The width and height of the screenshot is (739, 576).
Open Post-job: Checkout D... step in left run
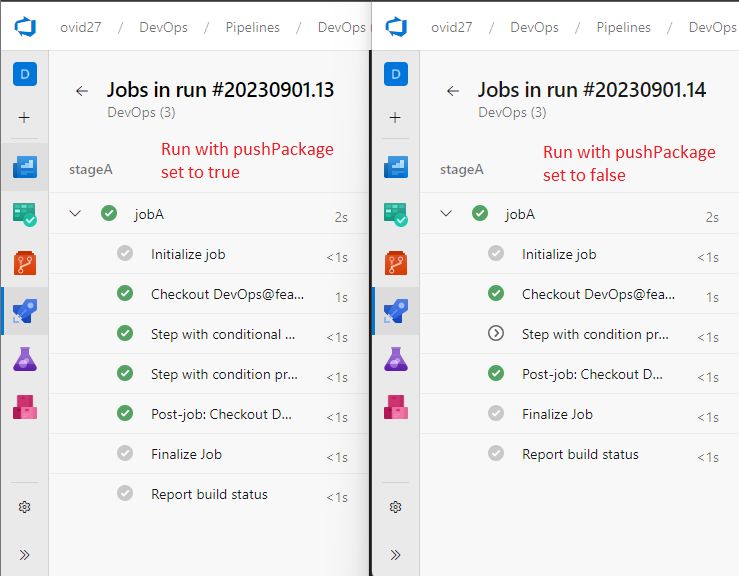[x=209, y=414]
